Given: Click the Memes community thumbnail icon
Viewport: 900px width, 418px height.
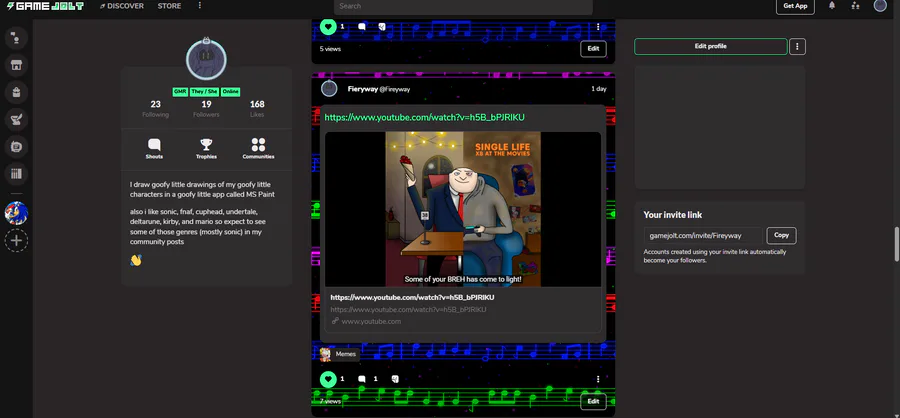Looking at the screenshot, I should click(x=325, y=354).
